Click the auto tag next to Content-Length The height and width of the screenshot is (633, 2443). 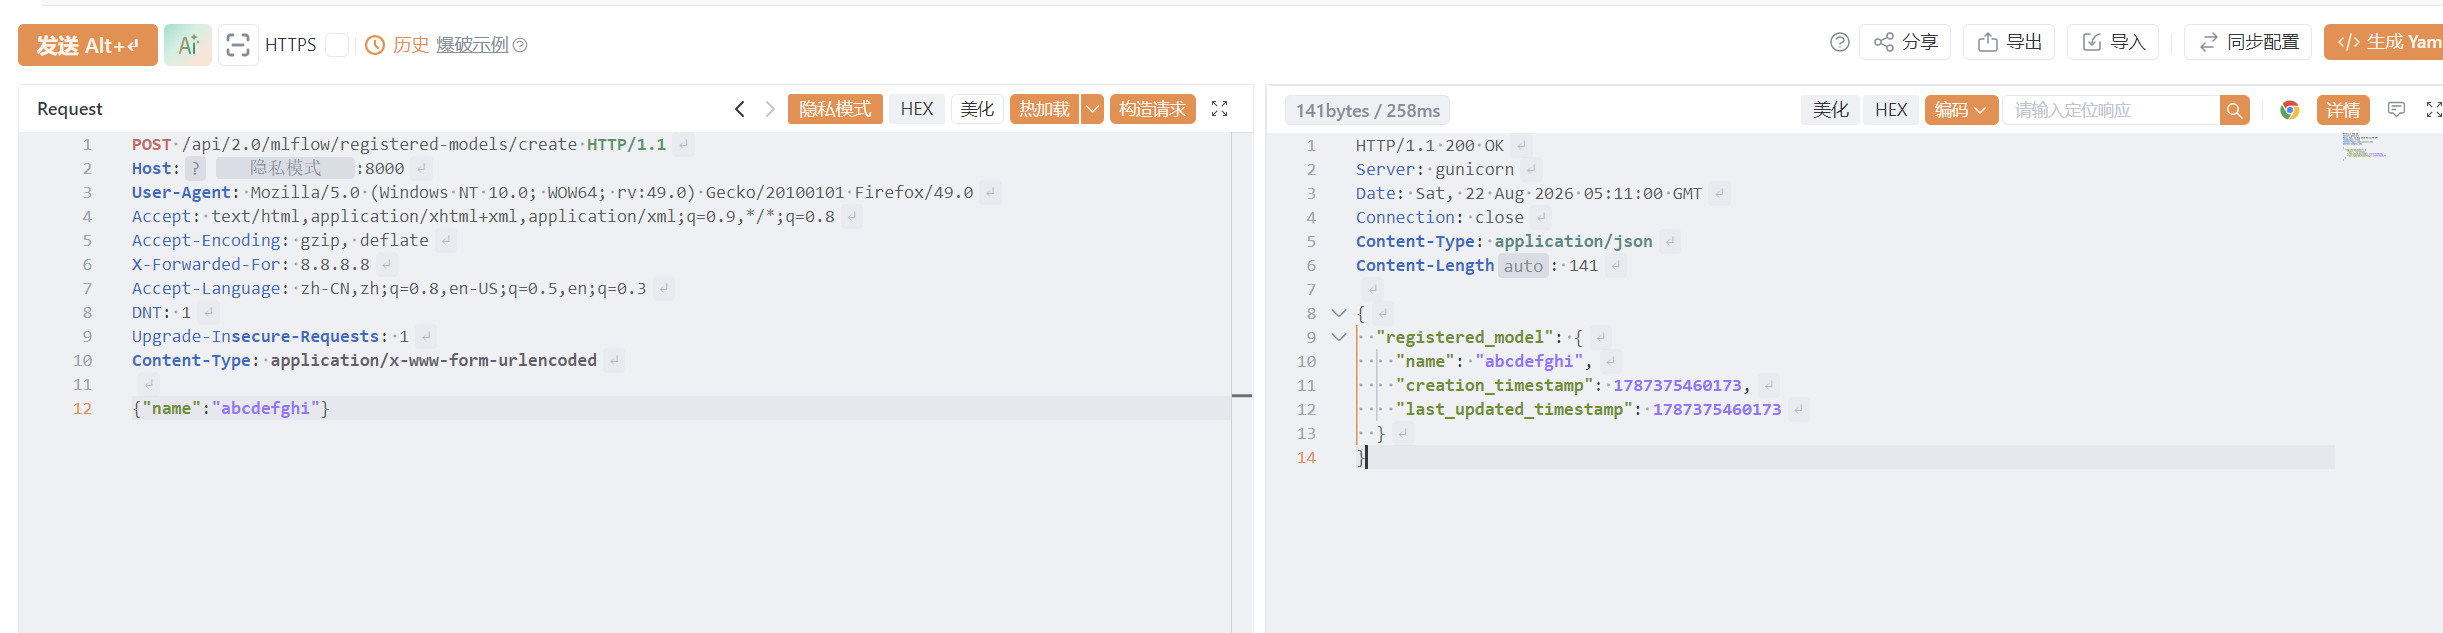pyautogui.click(x=1523, y=266)
